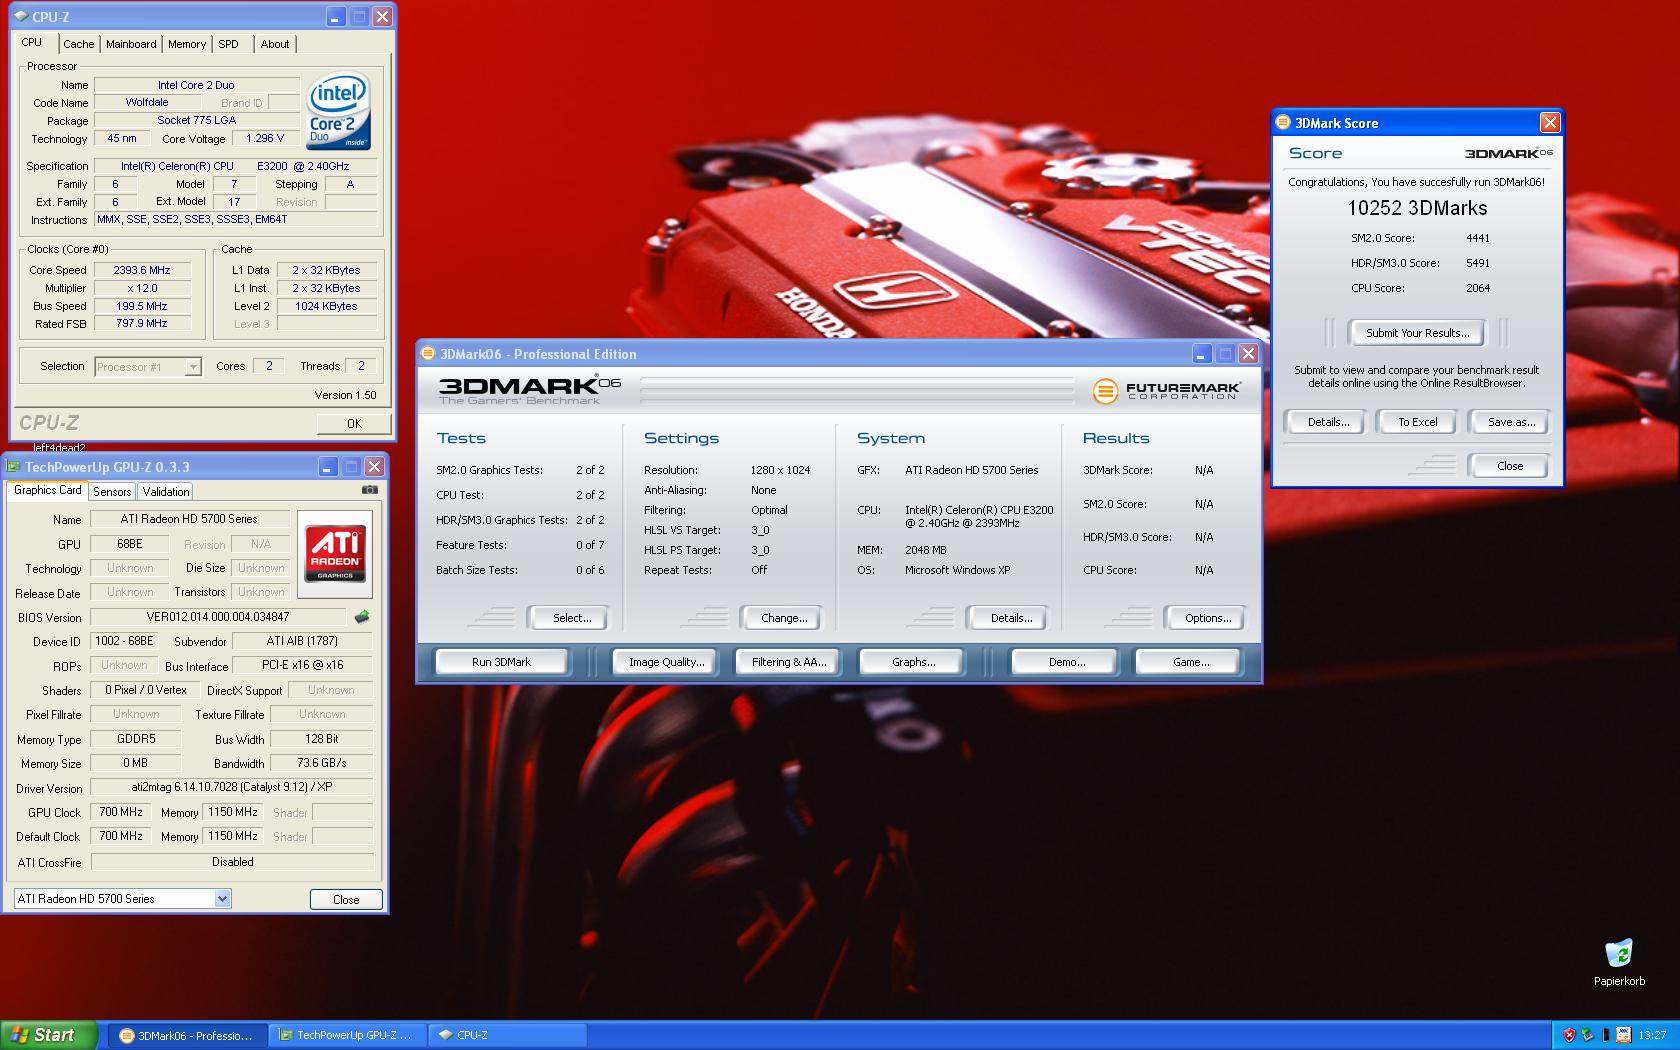Click the 10252 3DMarks score text
1680x1050 pixels.
(x=1417, y=208)
